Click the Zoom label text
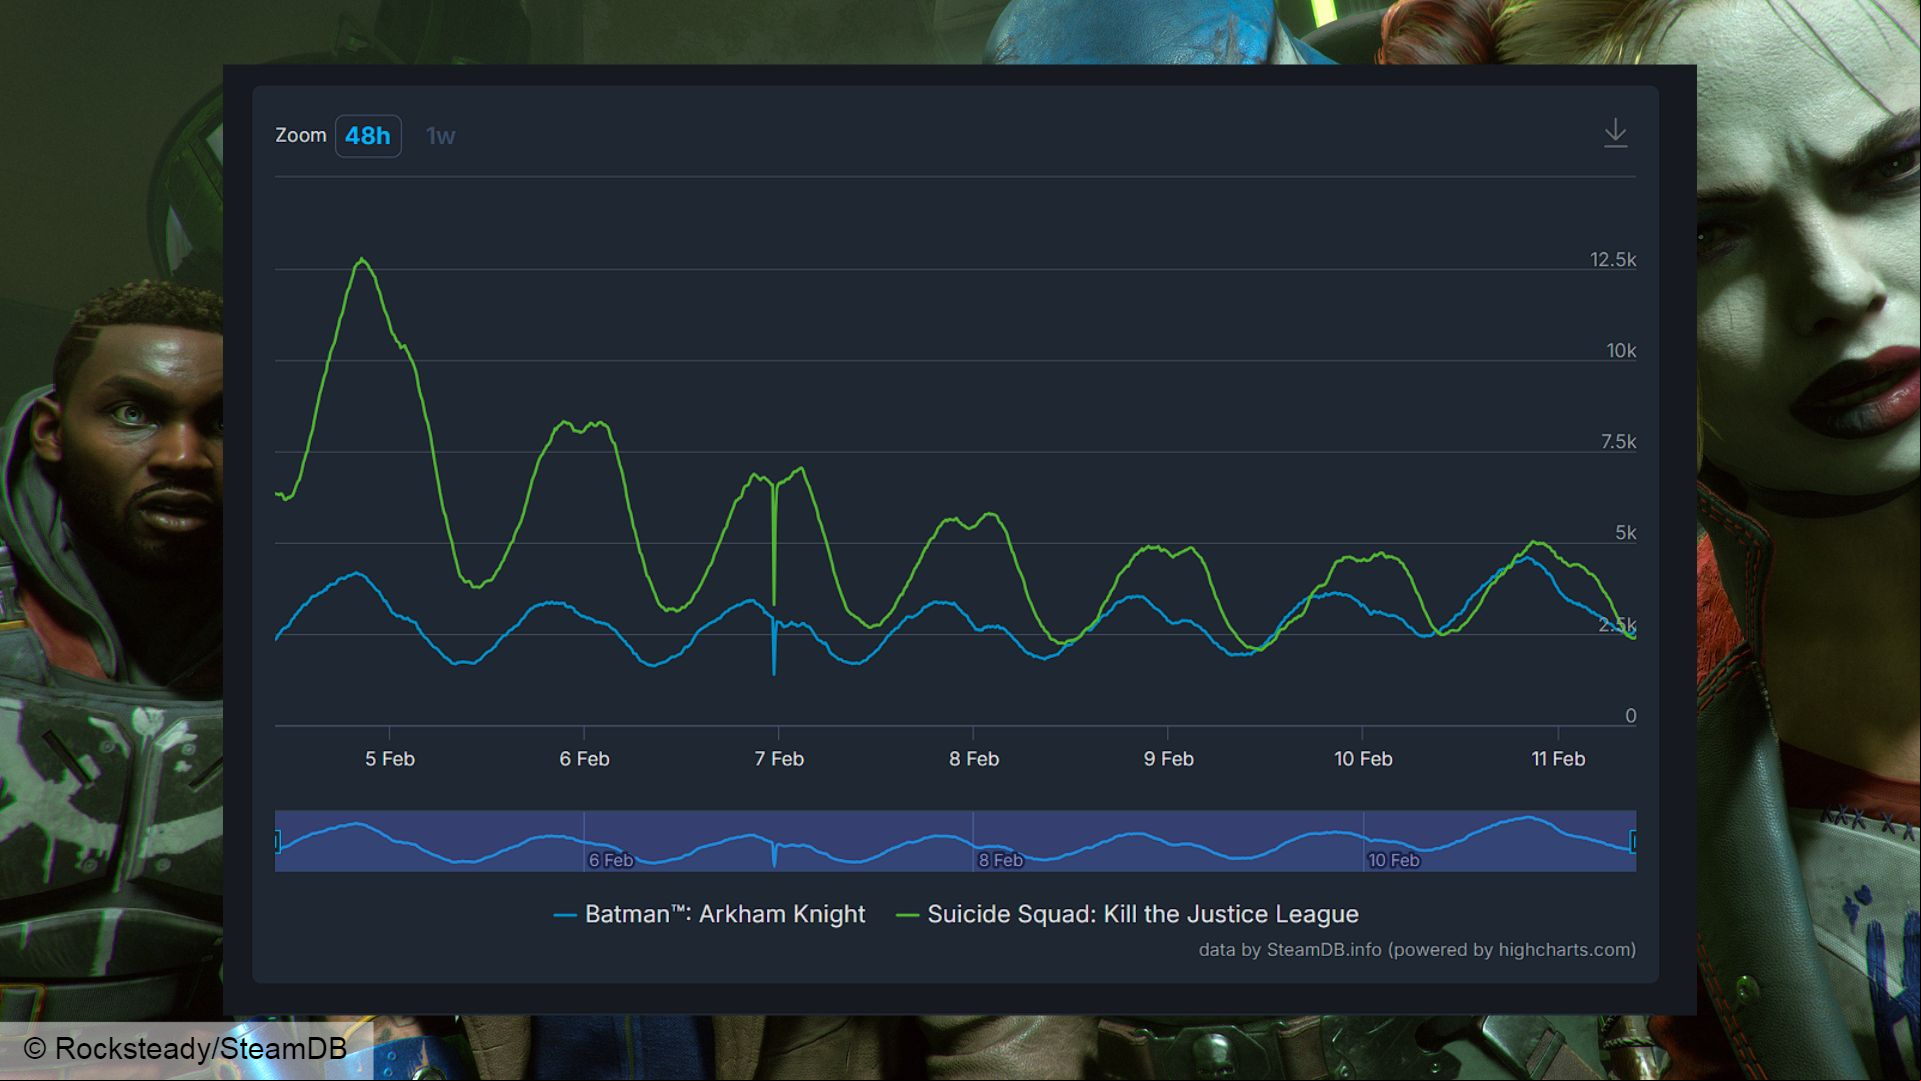Image resolution: width=1921 pixels, height=1081 pixels. tap(301, 135)
